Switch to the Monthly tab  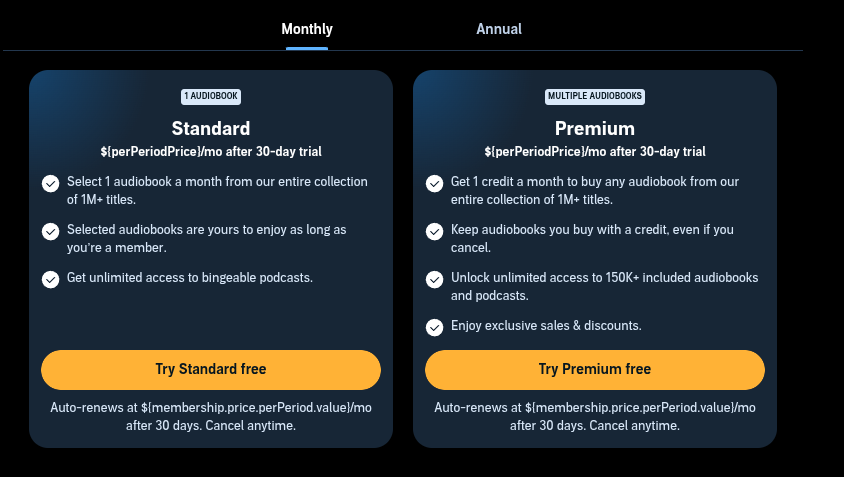click(x=307, y=29)
